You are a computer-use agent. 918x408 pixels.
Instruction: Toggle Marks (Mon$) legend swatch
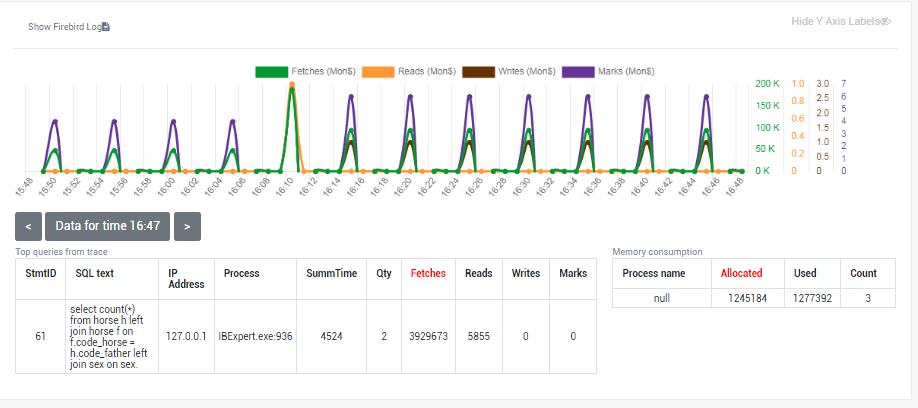pyautogui.click(x=578, y=71)
